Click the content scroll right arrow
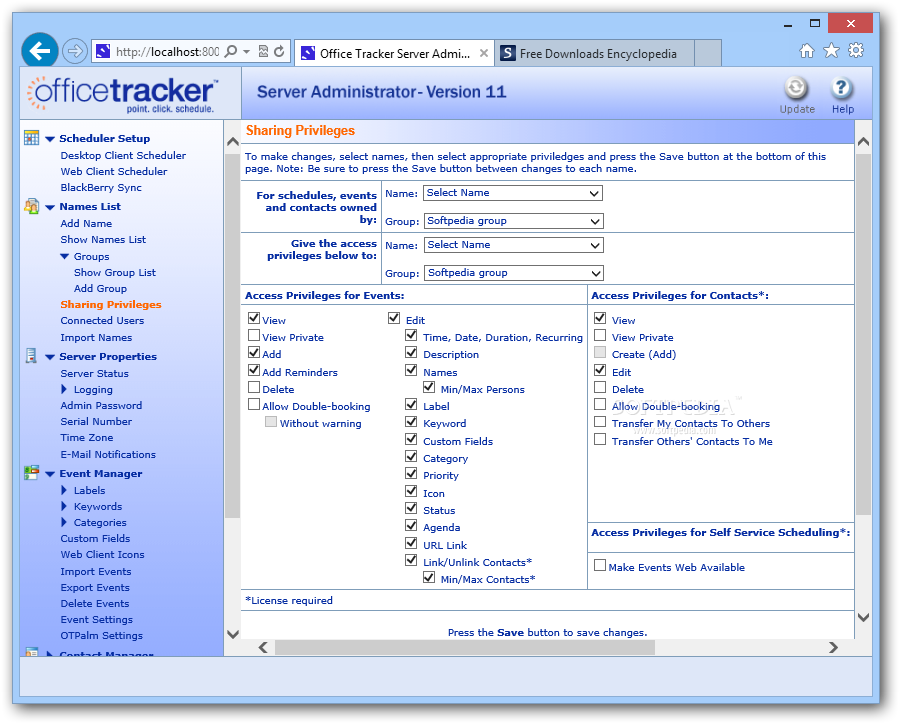 833,648
